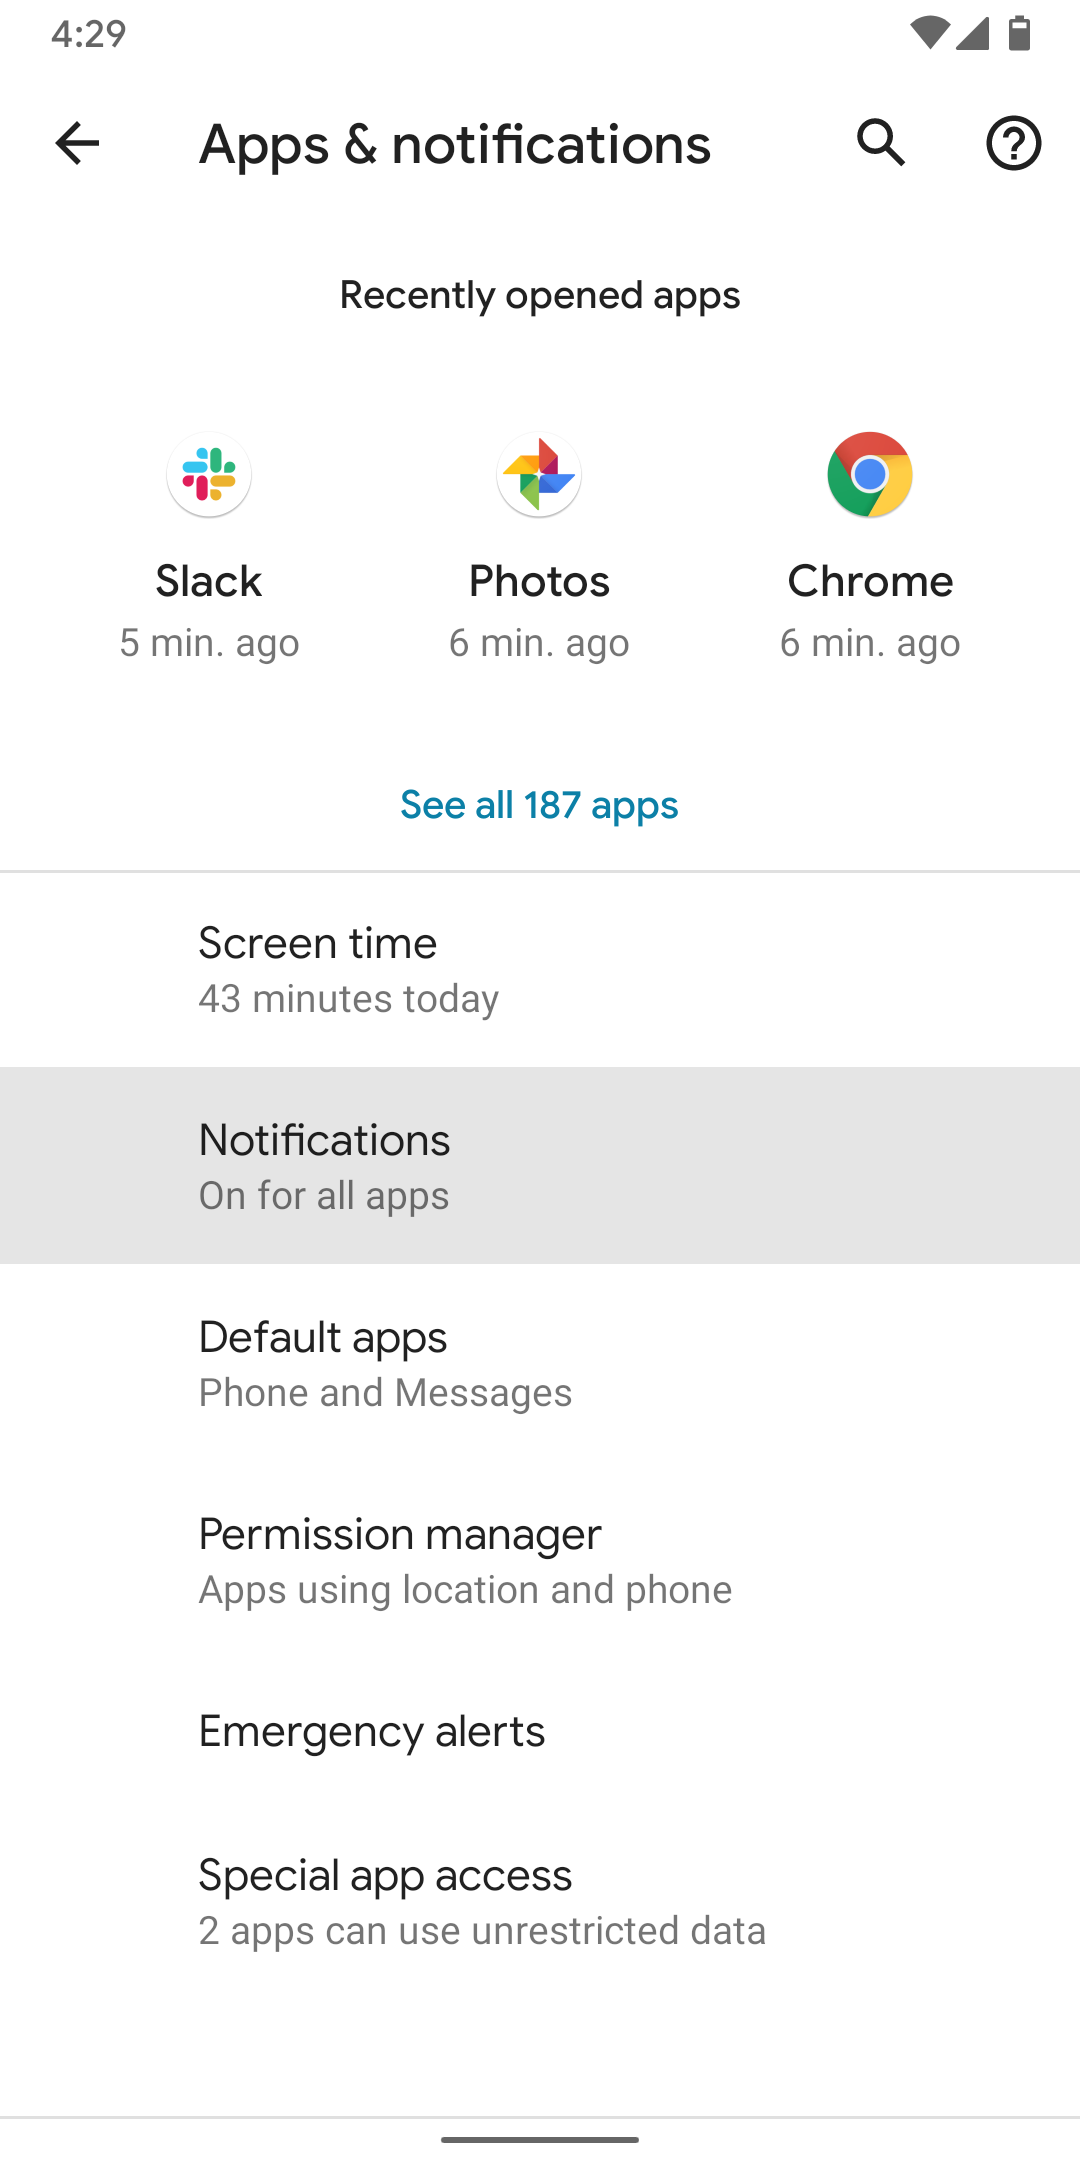Image resolution: width=1080 pixels, height=2160 pixels.
Task: Click See all 187 apps link
Action: 539,805
